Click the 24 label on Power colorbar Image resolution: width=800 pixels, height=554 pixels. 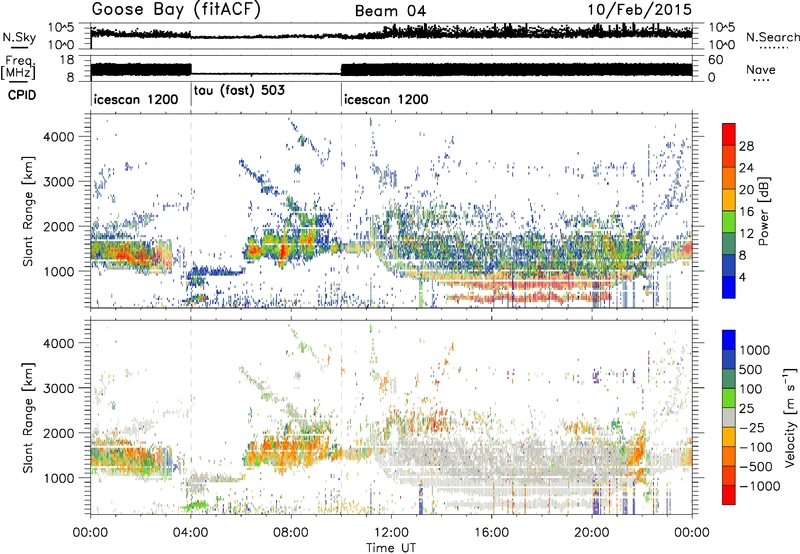coord(746,168)
